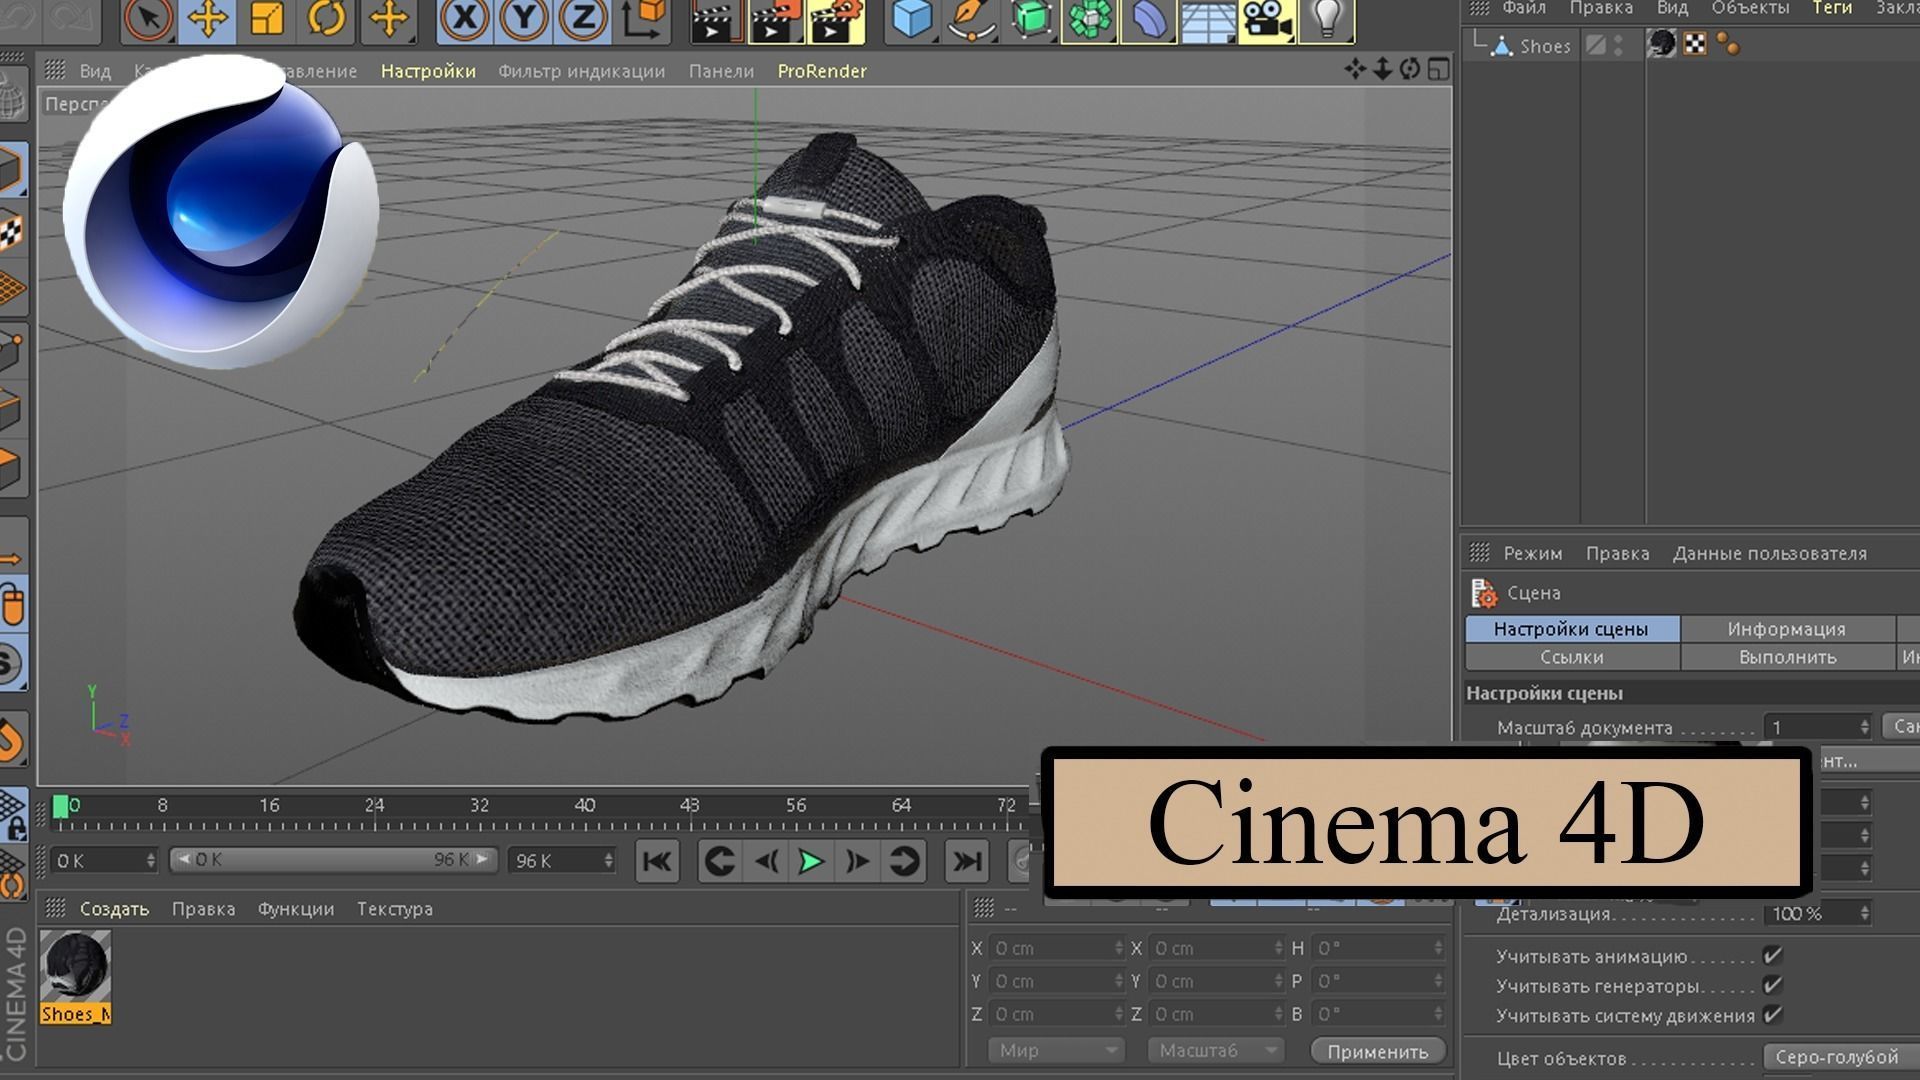1920x1080 pixels.
Task: Select the Rotate tool icon
Action: tap(327, 20)
